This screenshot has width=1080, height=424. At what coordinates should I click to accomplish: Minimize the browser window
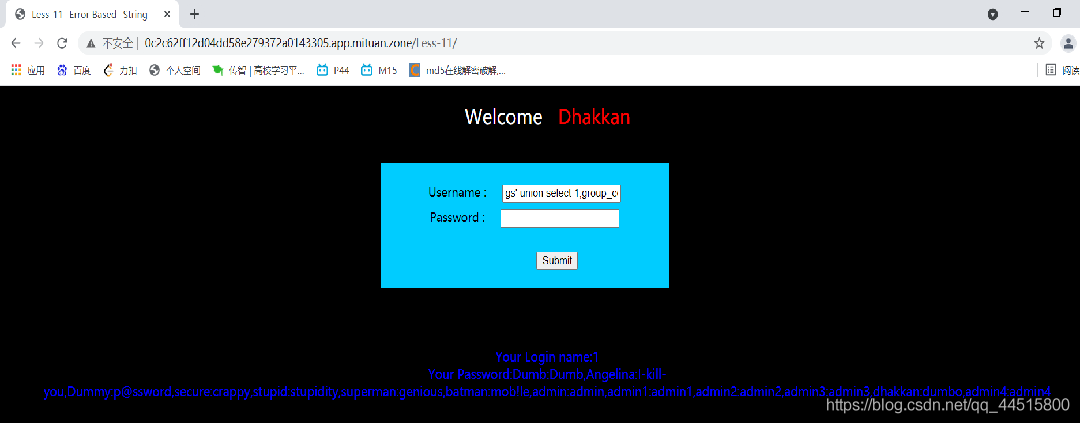coord(1025,12)
